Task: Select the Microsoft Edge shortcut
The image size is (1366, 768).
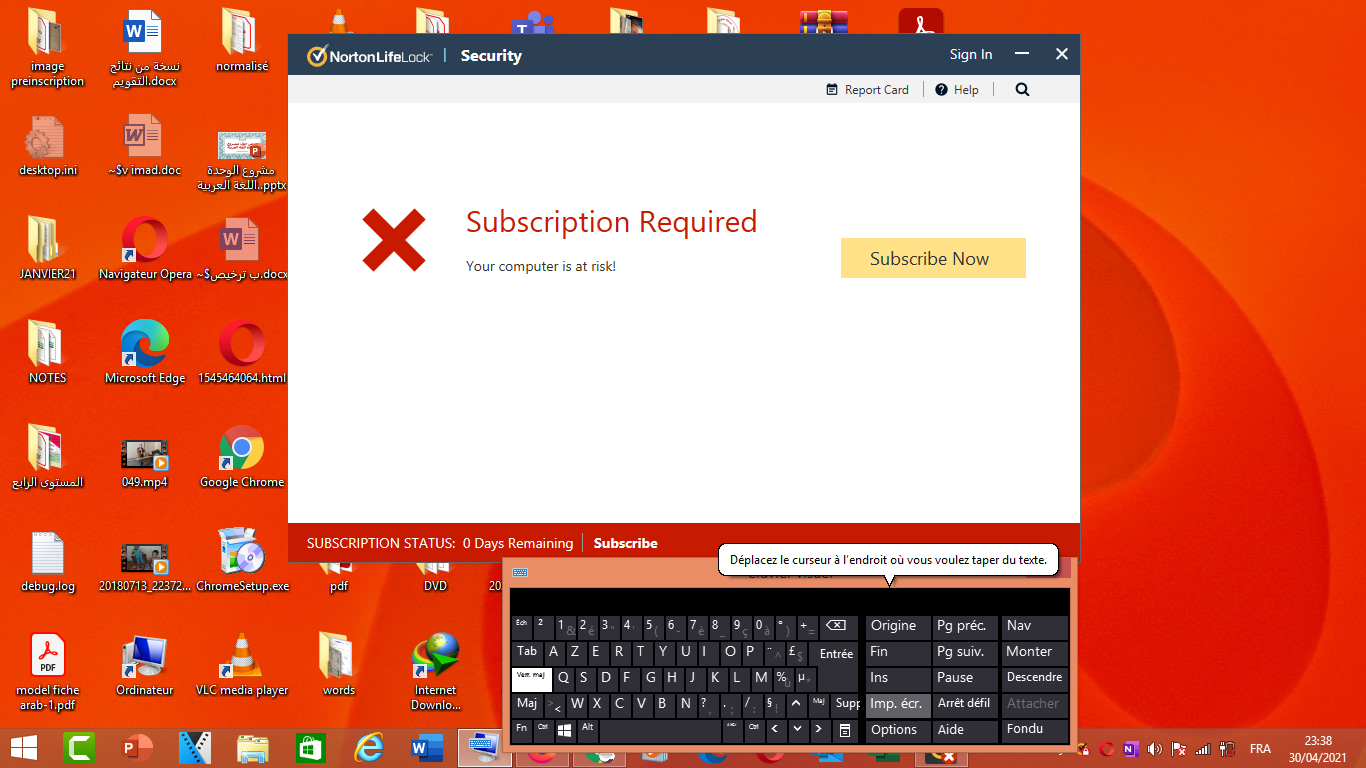Action: click(144, 352)
